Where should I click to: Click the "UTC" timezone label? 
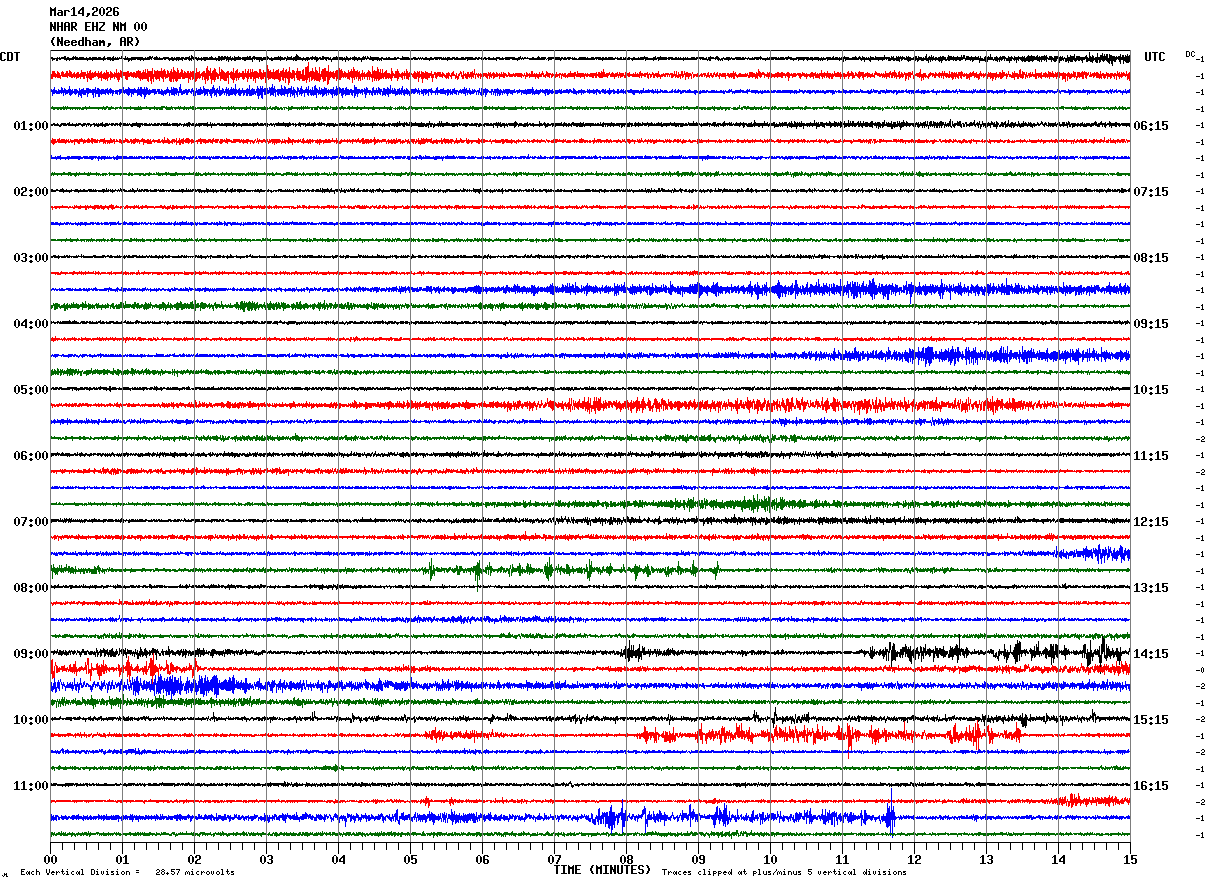click(x=1155, y=57)
